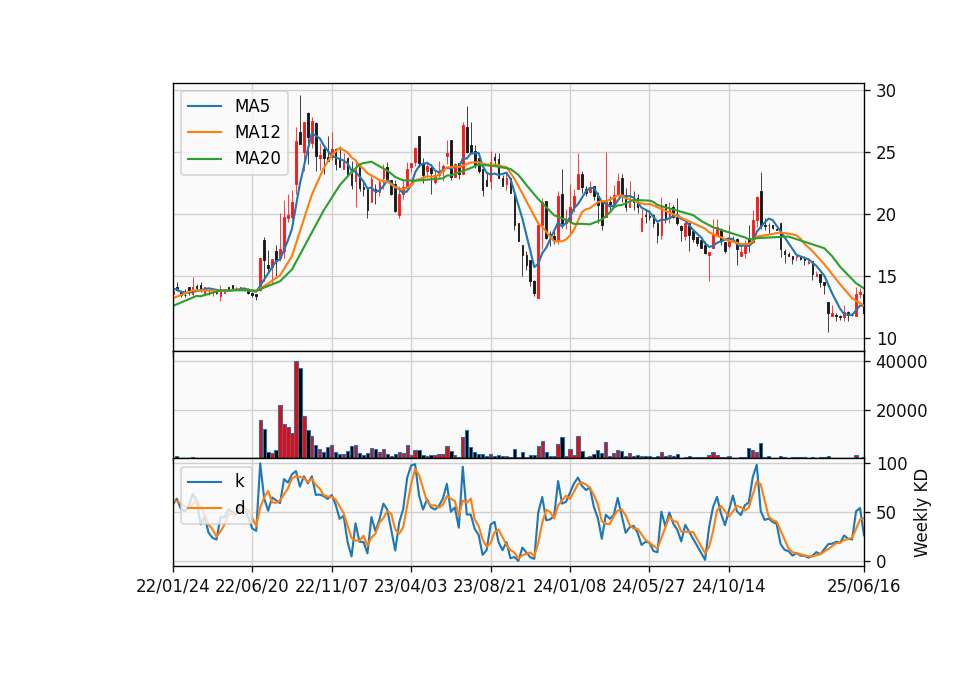960x690 pixels.
Task: Click the 22/06/20 date tick label
Action: [x=252, y=586]
